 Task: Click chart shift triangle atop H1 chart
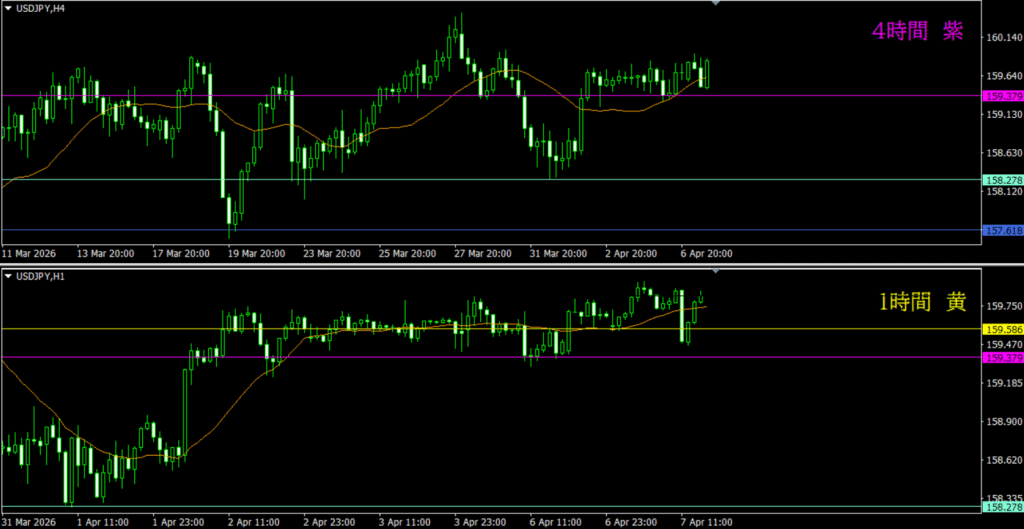715,271
